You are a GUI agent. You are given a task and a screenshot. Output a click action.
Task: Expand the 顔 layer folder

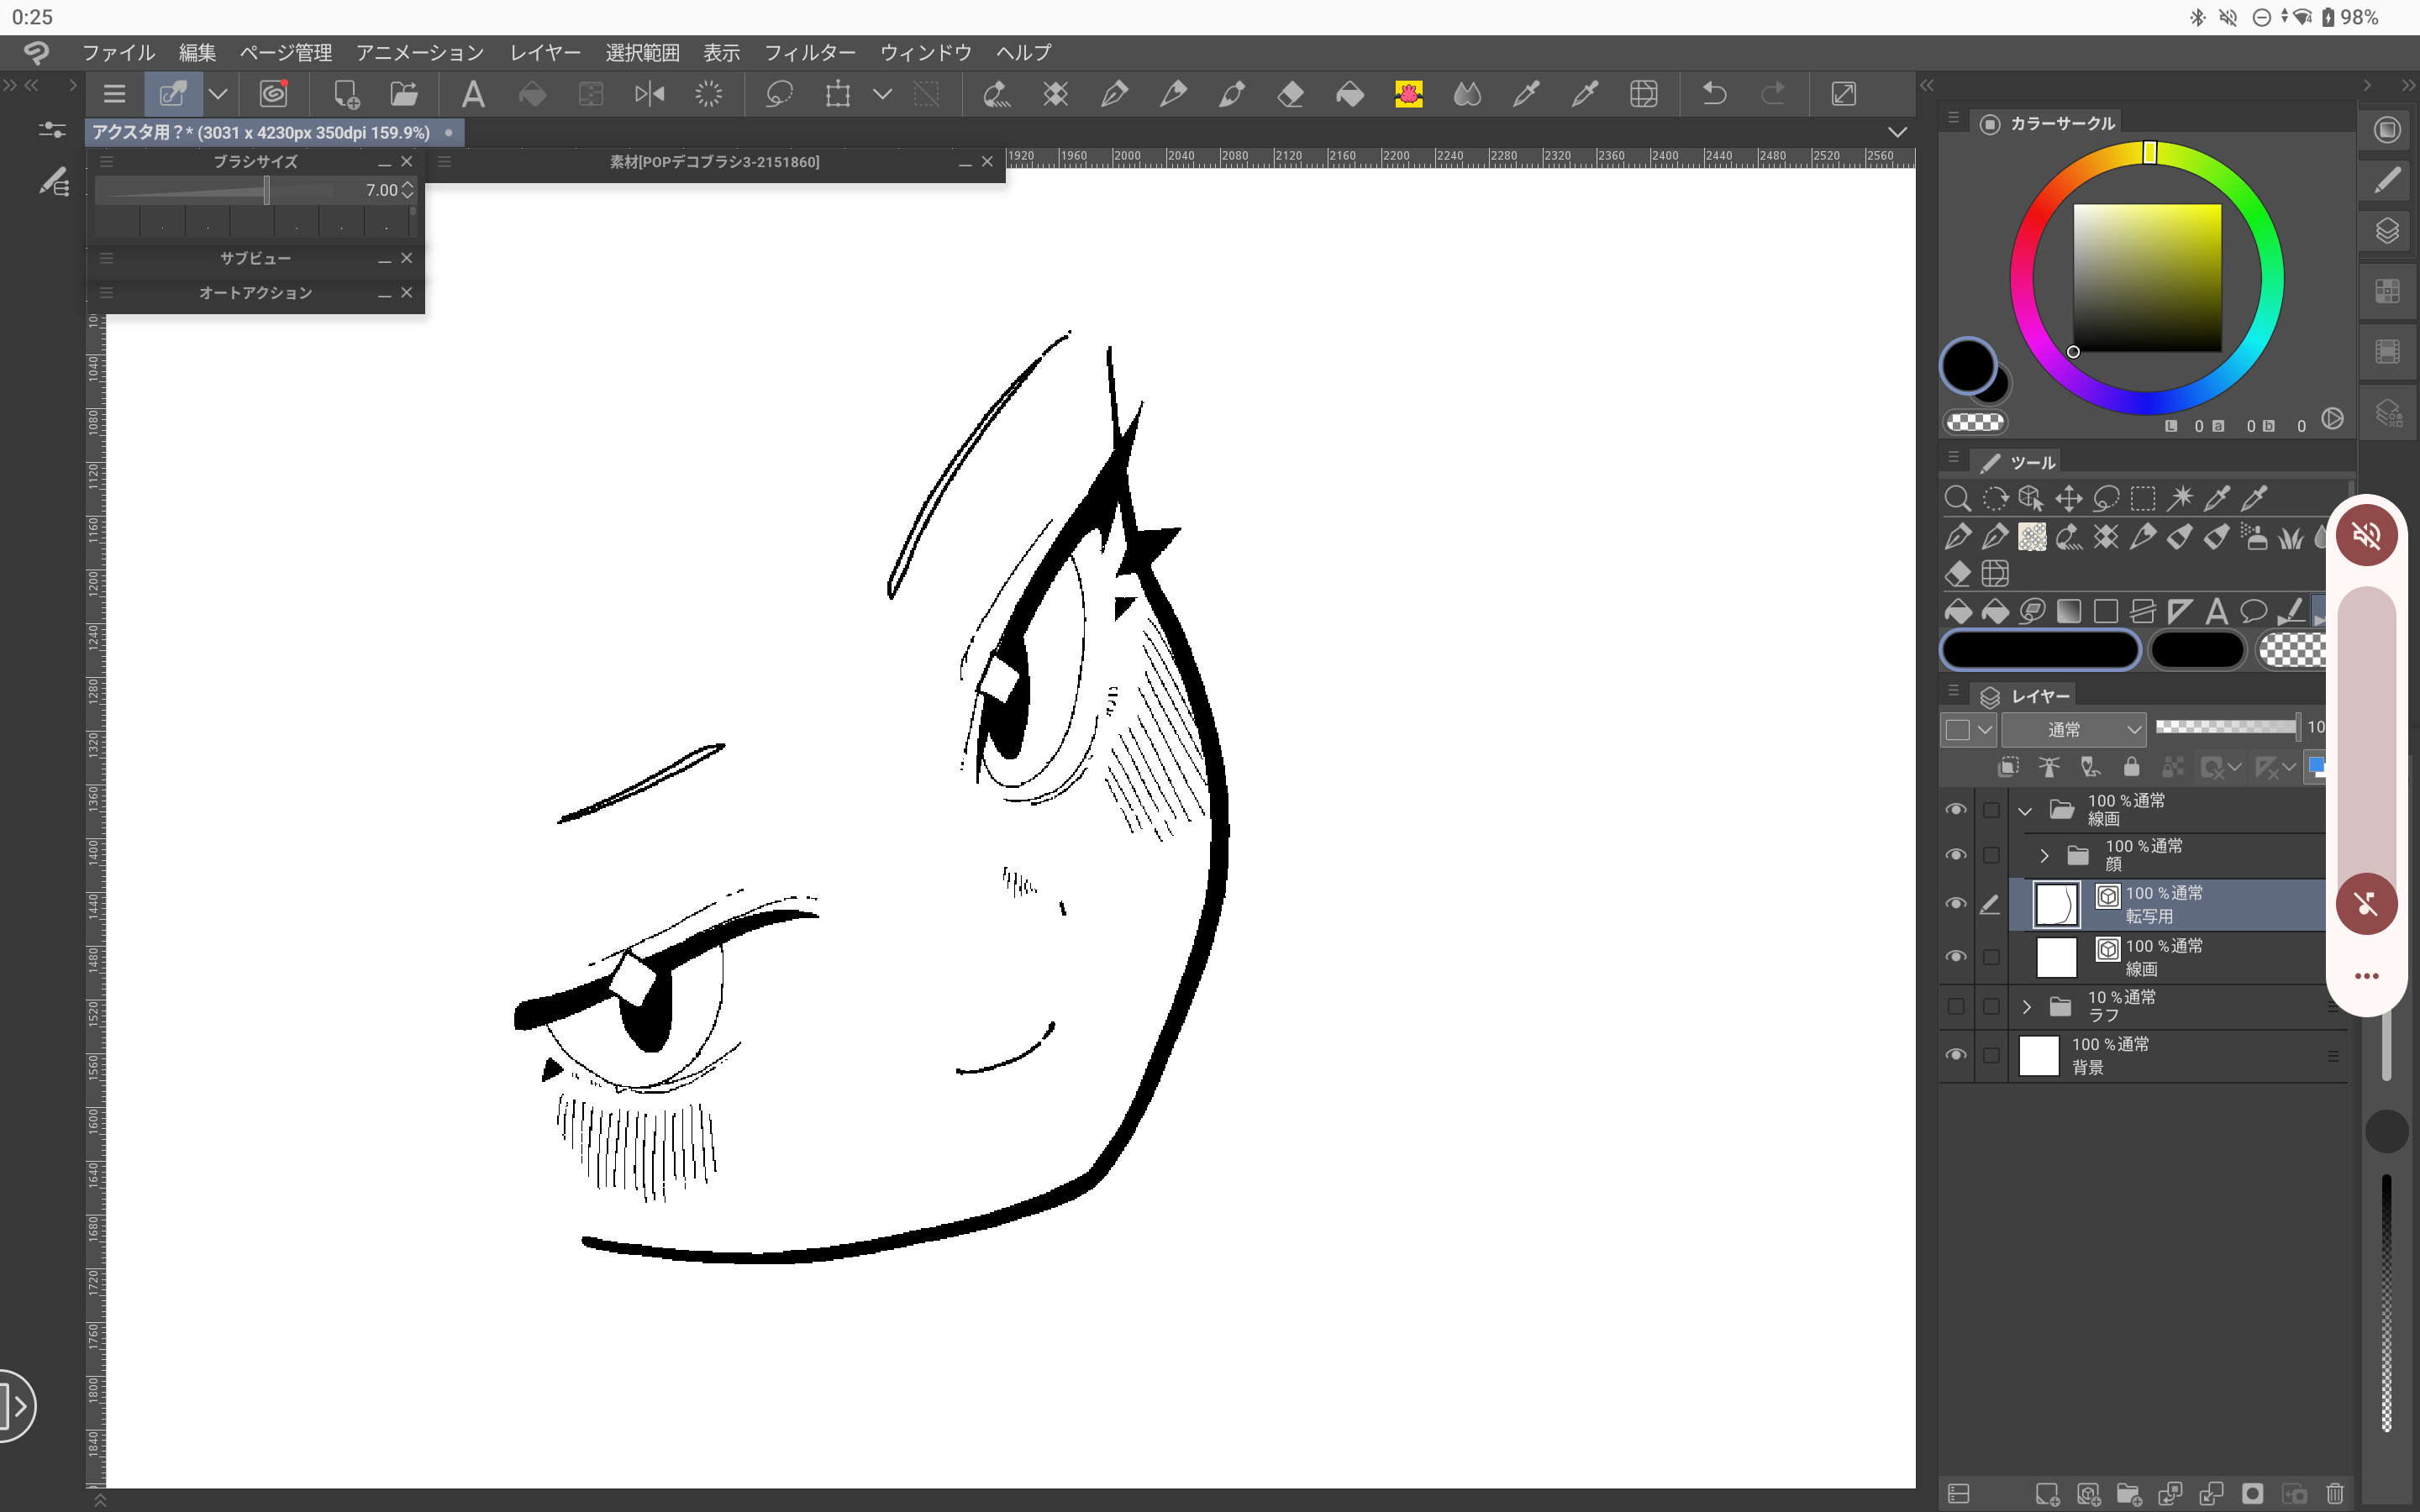click(2044, 856)
